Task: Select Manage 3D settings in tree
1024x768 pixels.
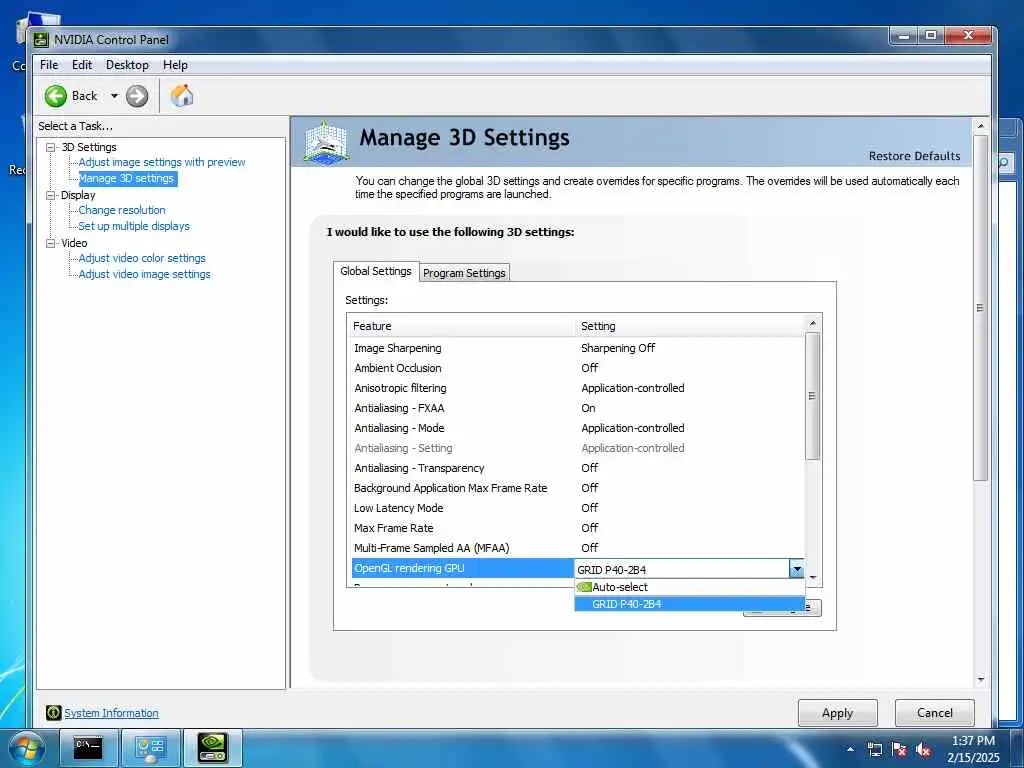Action: click(x=127, y=178)
